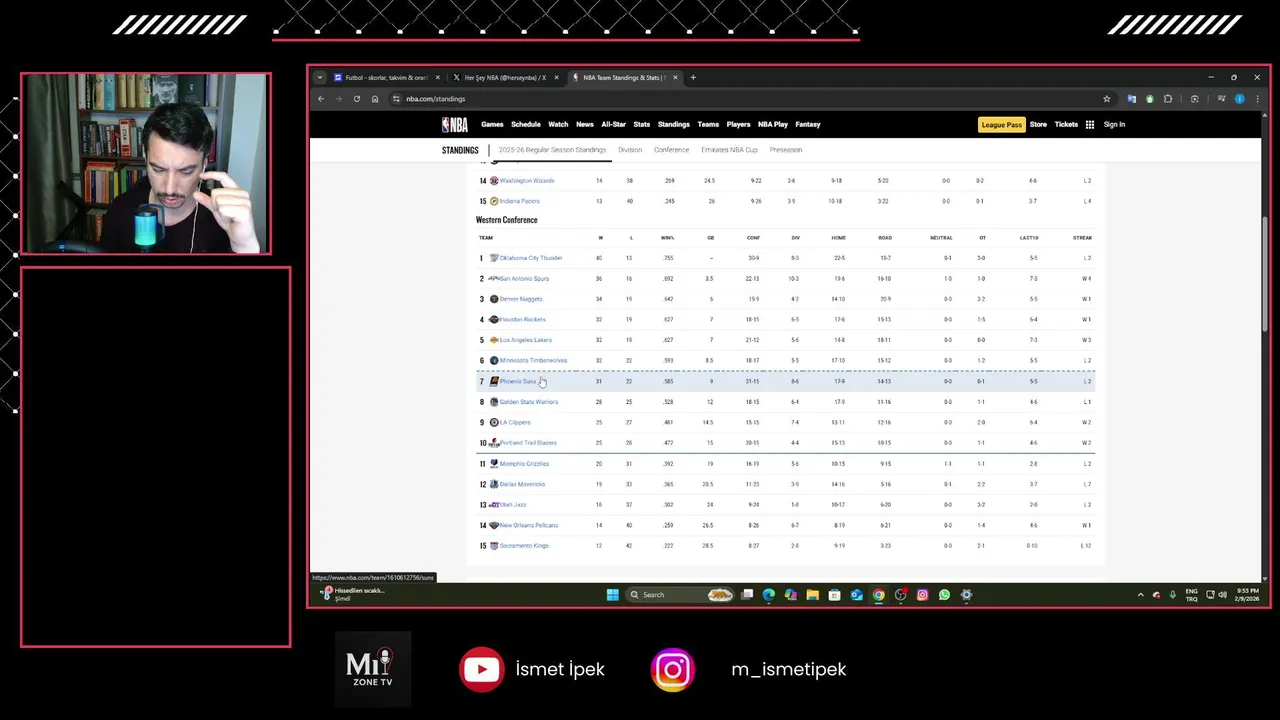
Task: Go back with the browser back arrow
Action: pyautogui.click(x=321, y=99)
